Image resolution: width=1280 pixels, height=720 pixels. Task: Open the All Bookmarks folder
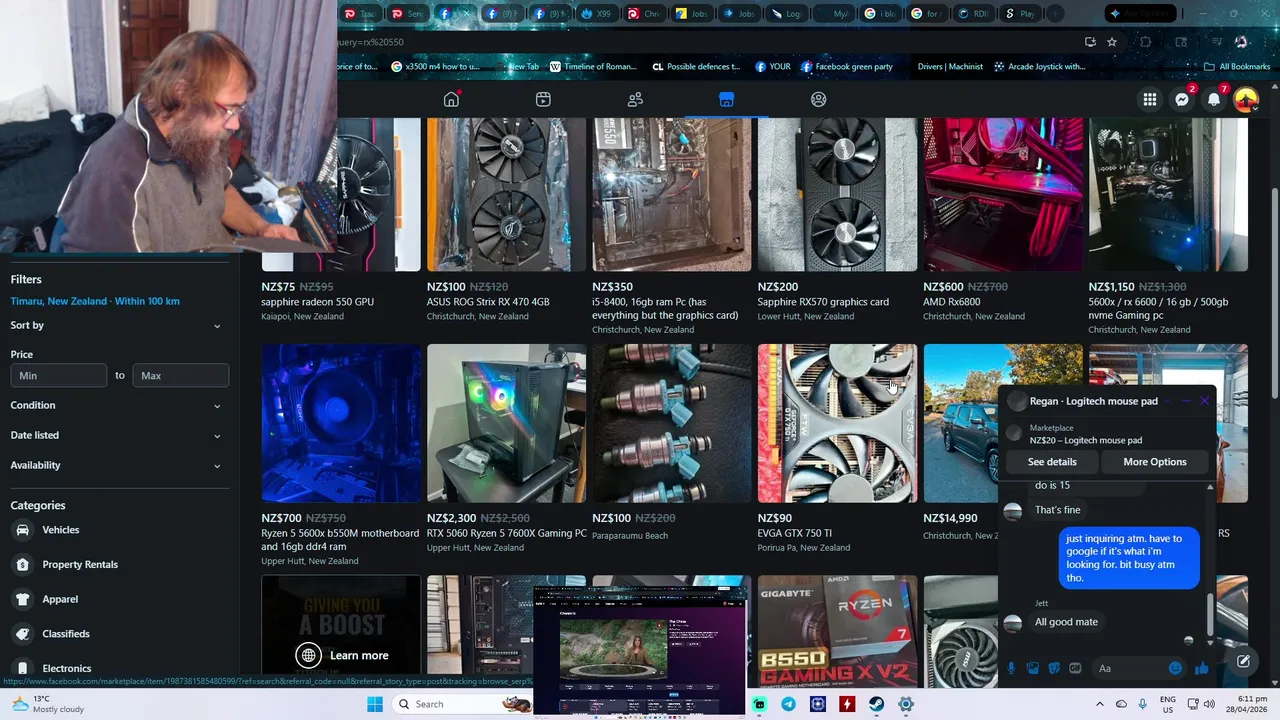1237,67
